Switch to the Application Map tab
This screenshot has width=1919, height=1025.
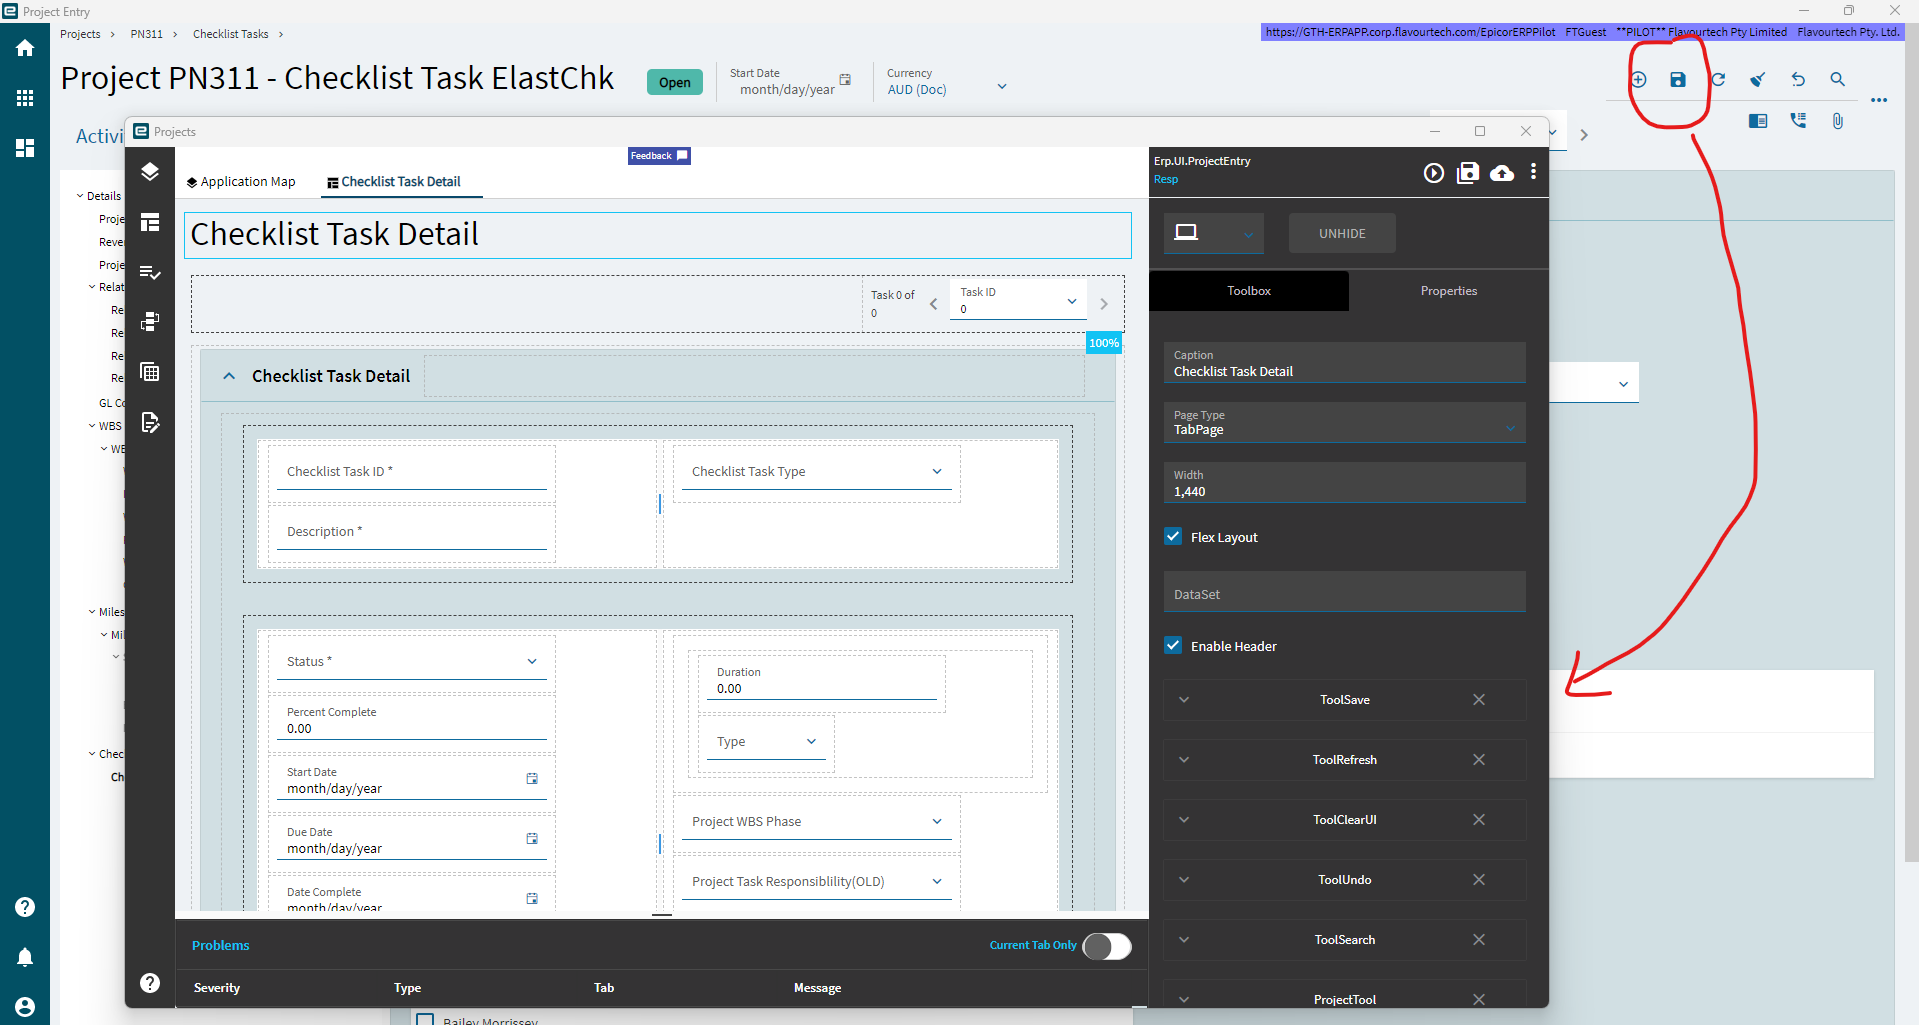241,182
